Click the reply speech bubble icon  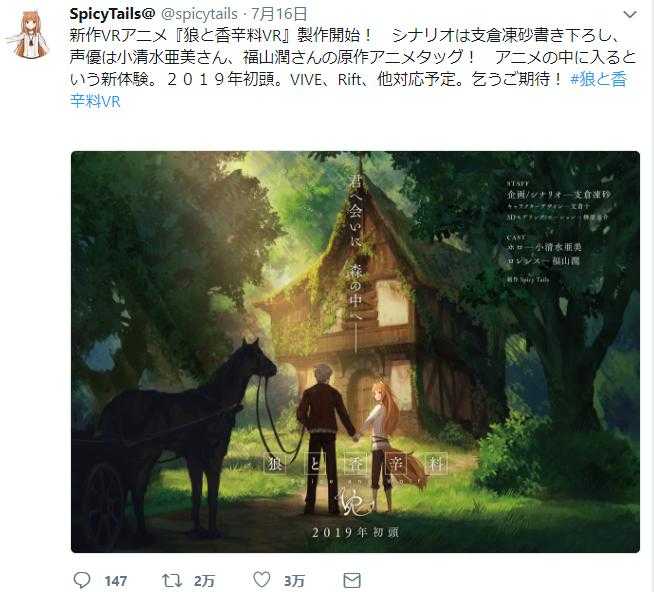pos(82,580)
